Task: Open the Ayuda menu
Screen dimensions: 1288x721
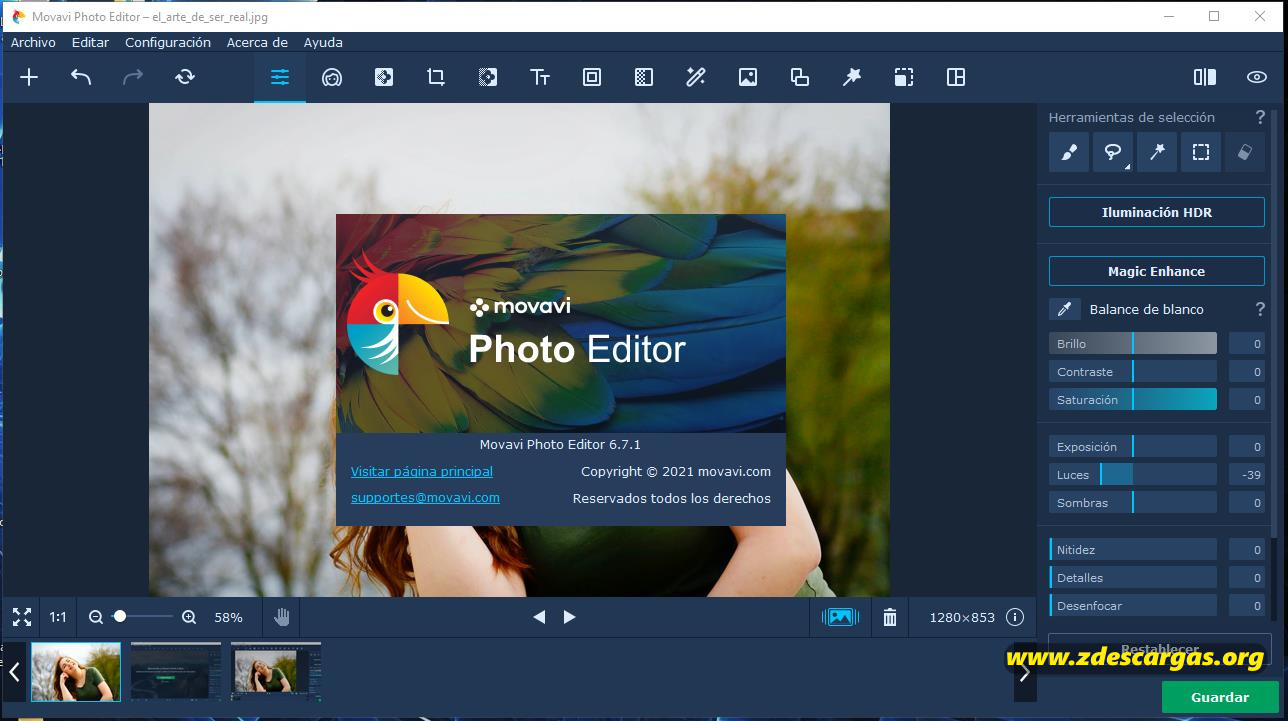Action: click(323, 42)
